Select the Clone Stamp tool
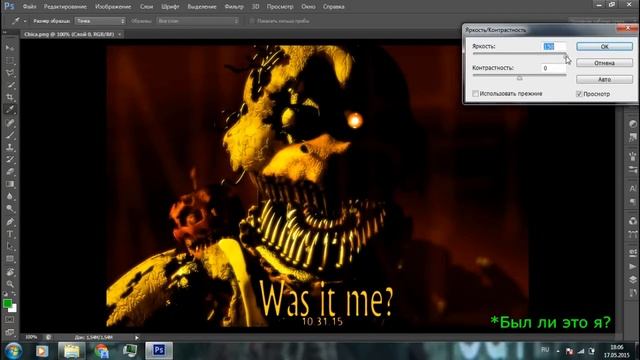Image resolution: width=640 pixels, height=360 pixels. (x=10, y=147)
